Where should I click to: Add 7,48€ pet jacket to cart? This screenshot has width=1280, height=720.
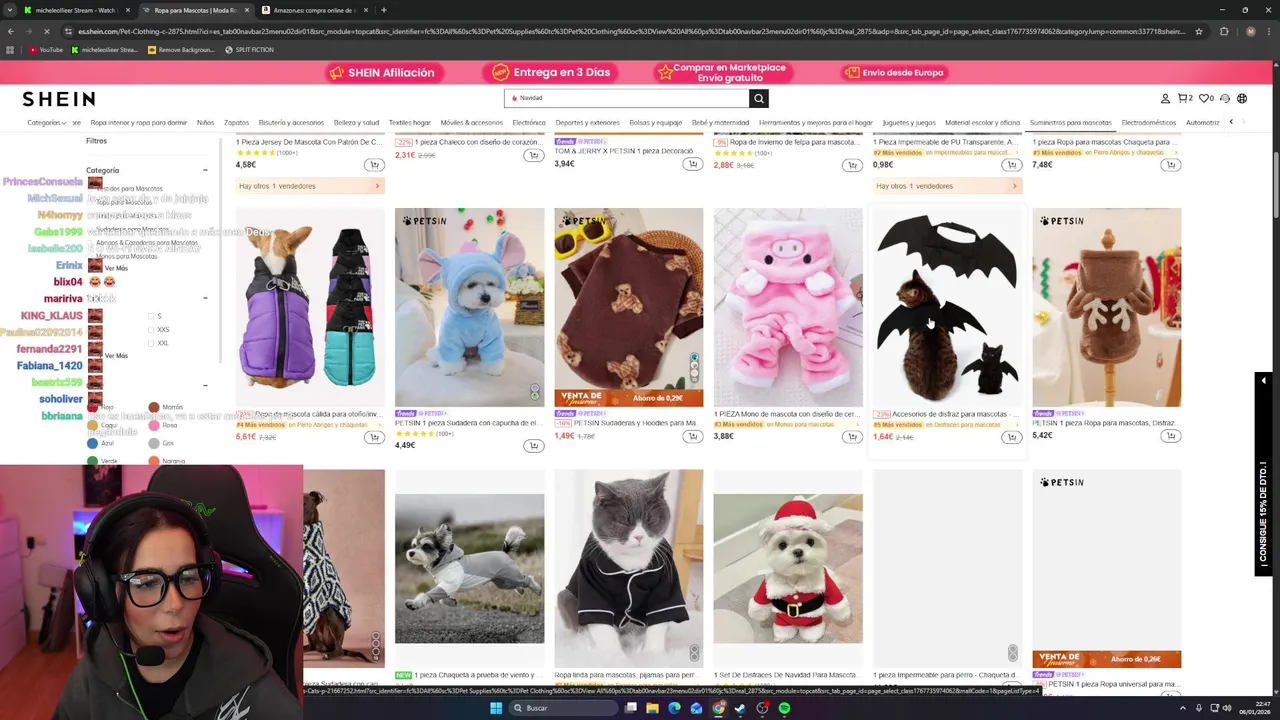[x=1170, y=165]
